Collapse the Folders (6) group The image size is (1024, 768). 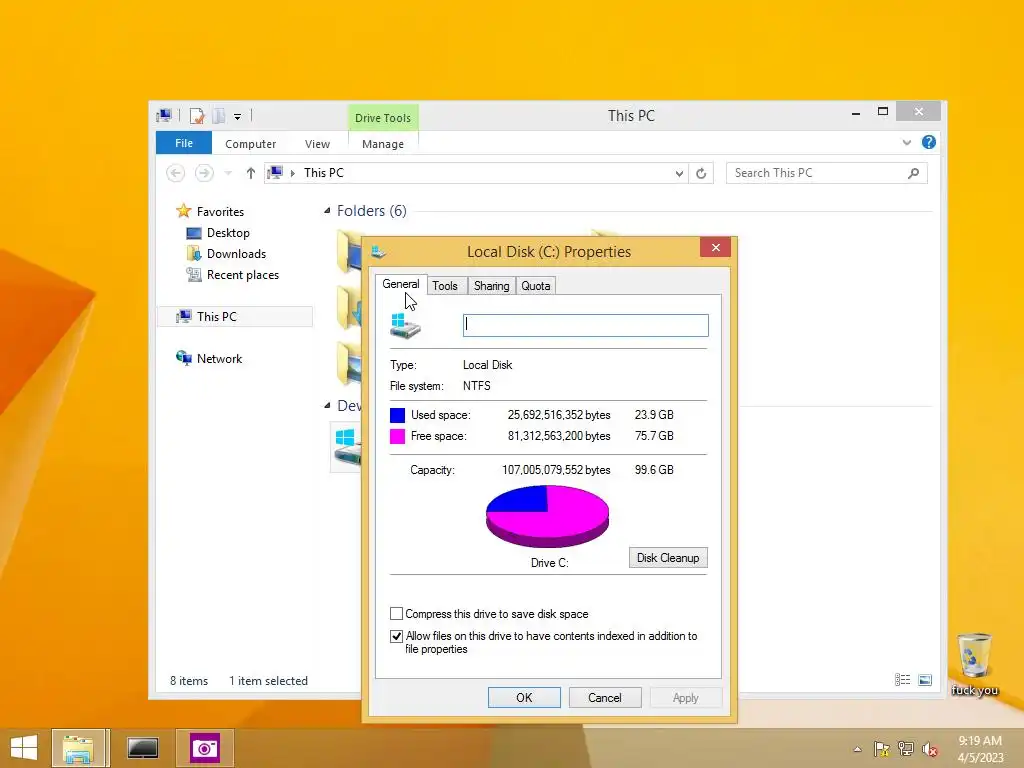click(x=327, y=210)
